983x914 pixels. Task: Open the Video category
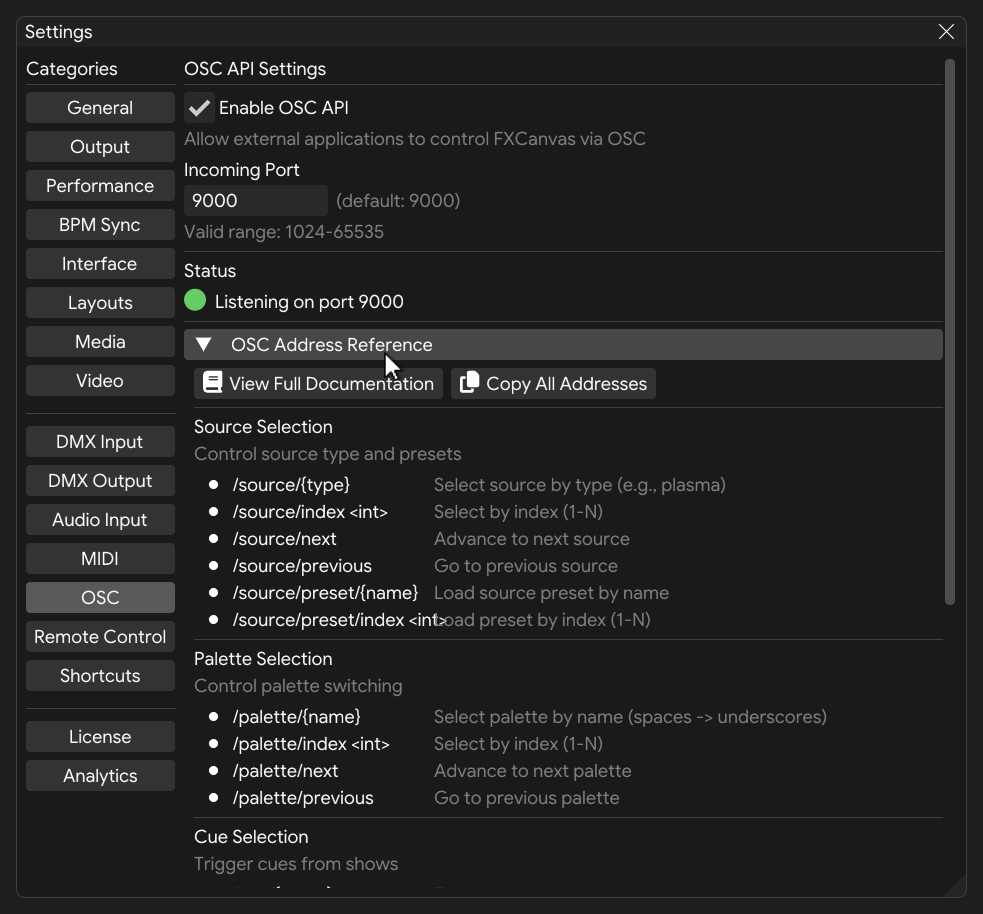tap(100, 381)
